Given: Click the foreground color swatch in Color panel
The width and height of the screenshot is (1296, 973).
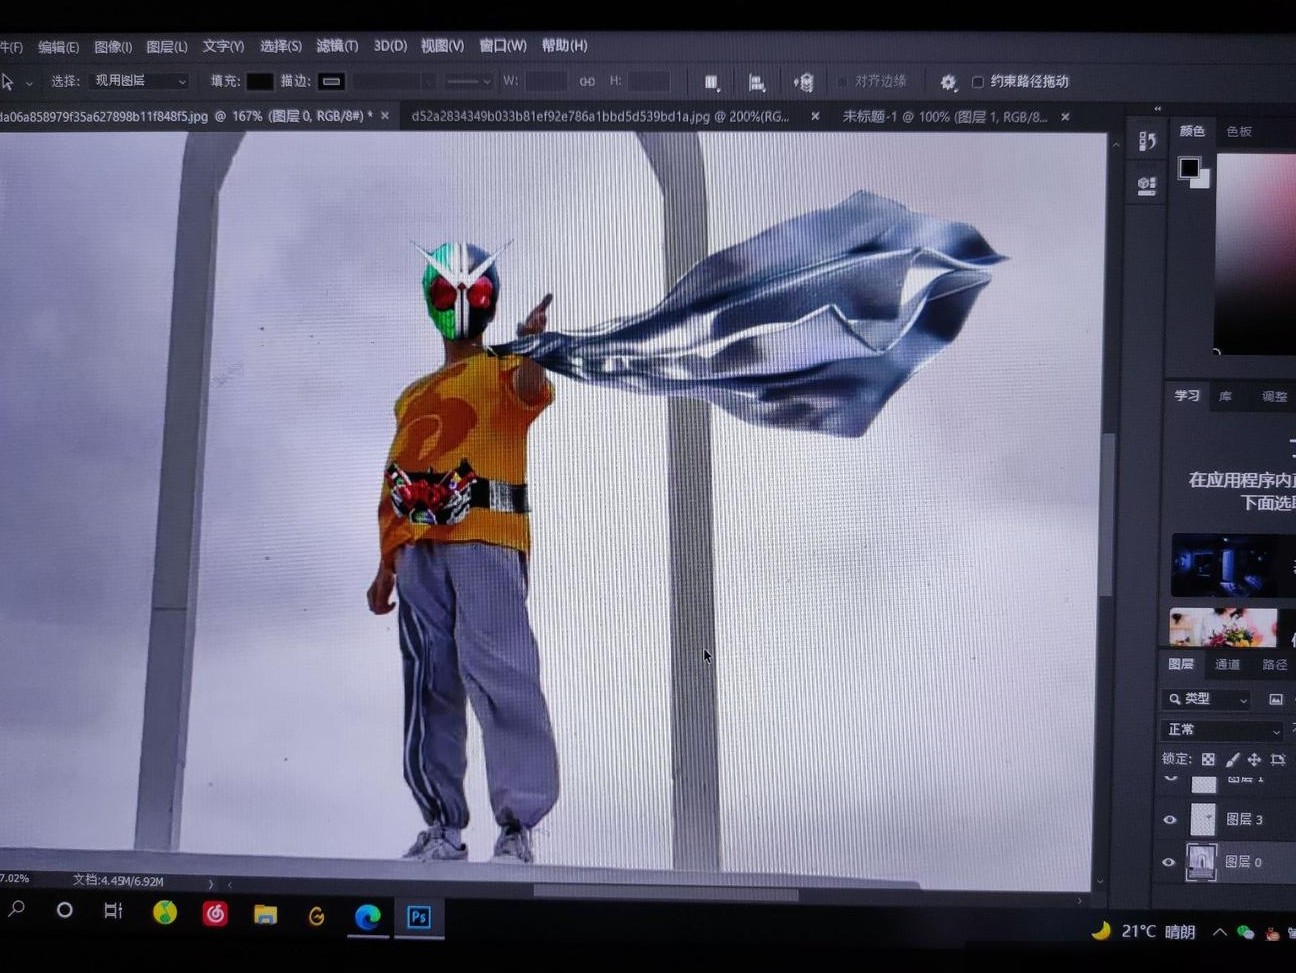Looking at the screenshot, I should pos(1188,168).
